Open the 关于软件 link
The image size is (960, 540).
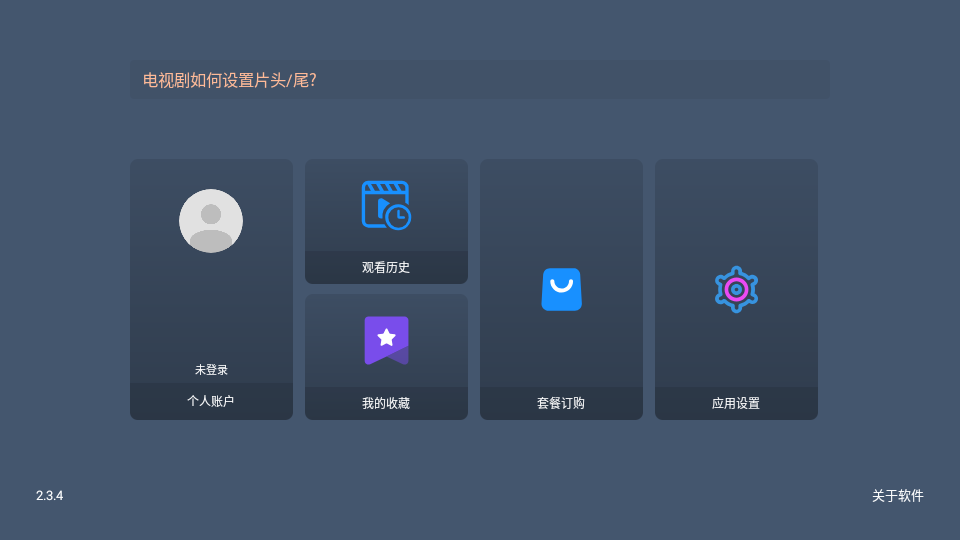coord(897,496)
